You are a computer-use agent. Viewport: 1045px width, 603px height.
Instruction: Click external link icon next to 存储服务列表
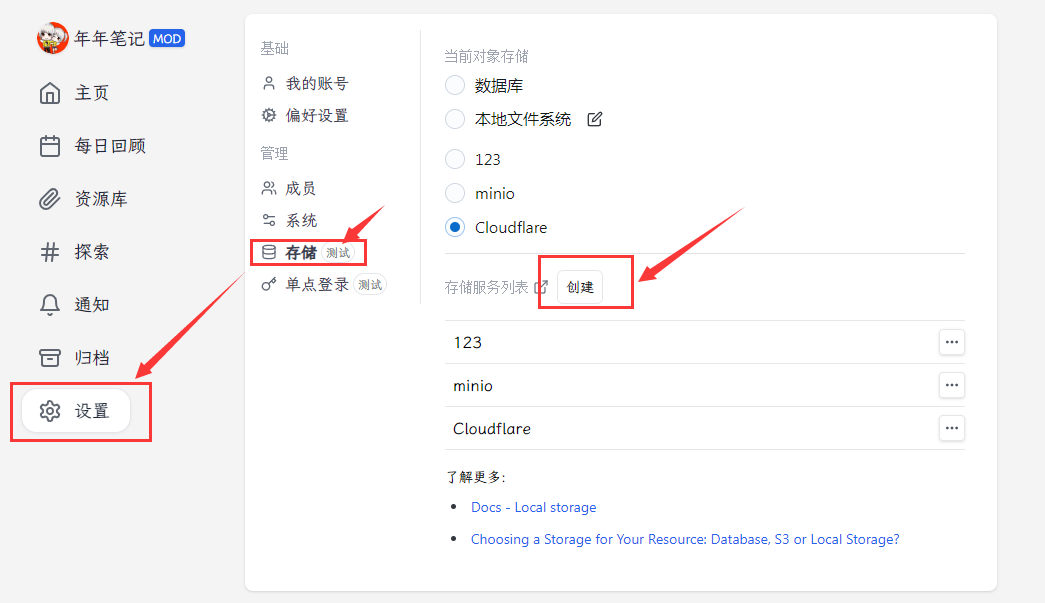click(x=541, y=287)
